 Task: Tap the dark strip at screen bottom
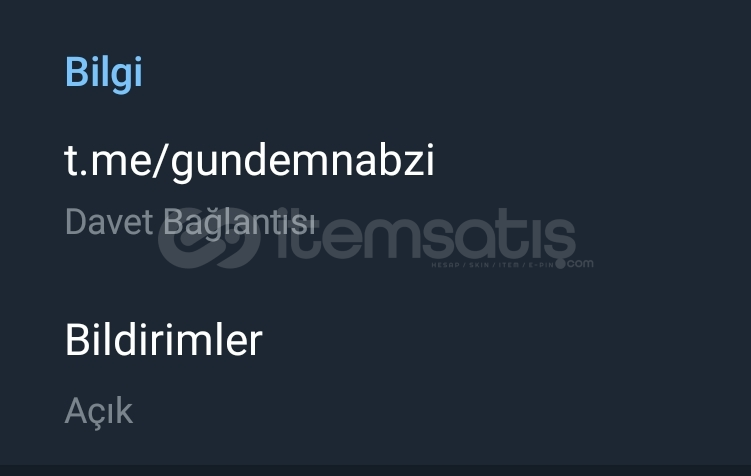(x=376, y=470)
